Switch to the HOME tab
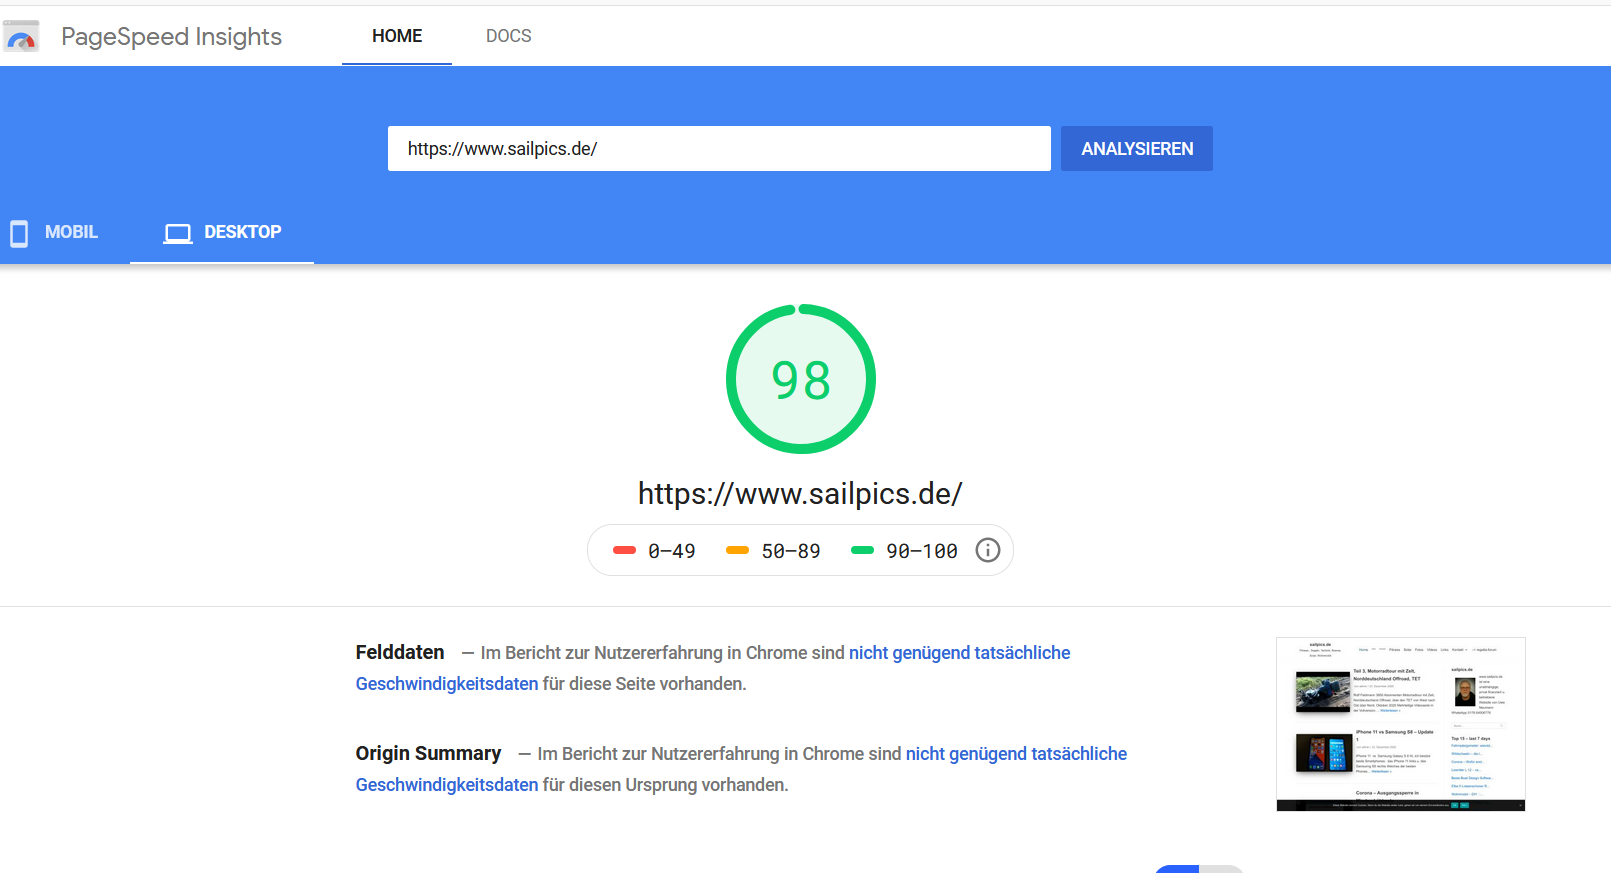The height and width of the screenshot is (873, 1611). point(397,36)
